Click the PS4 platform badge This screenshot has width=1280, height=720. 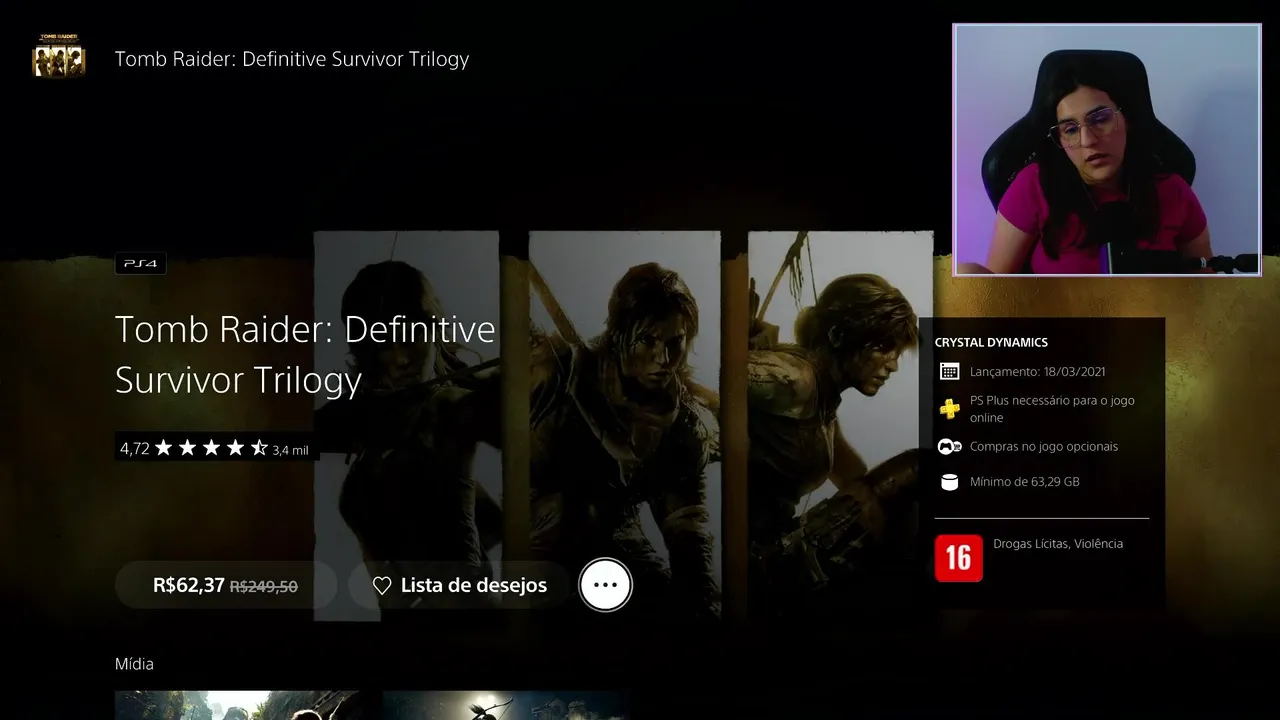coord(140,264)
